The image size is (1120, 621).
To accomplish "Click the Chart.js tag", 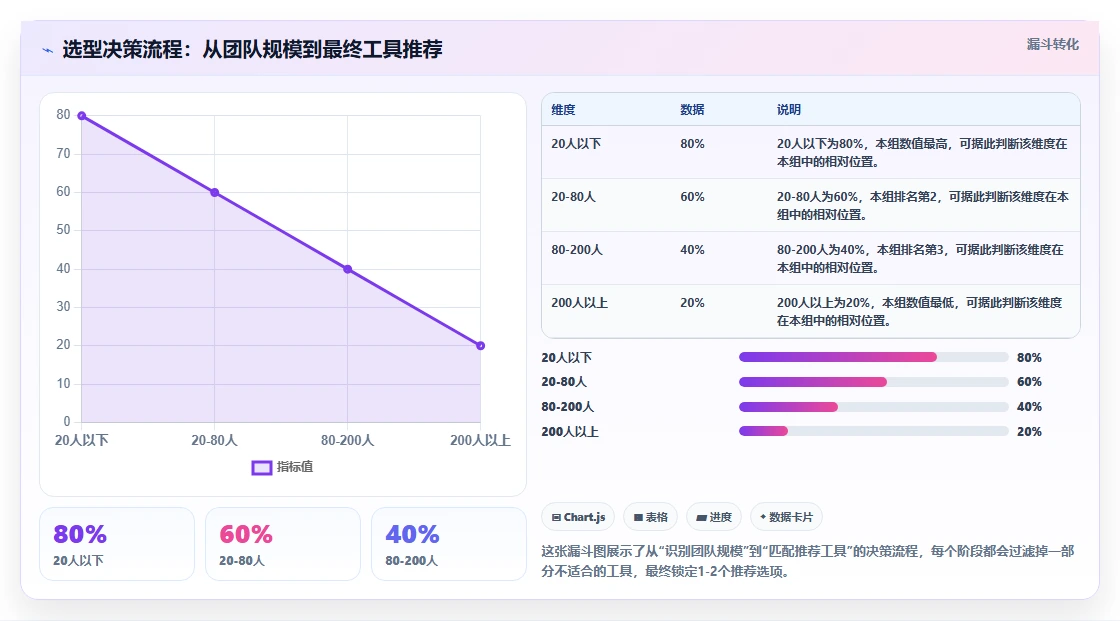I will point(578,517).
